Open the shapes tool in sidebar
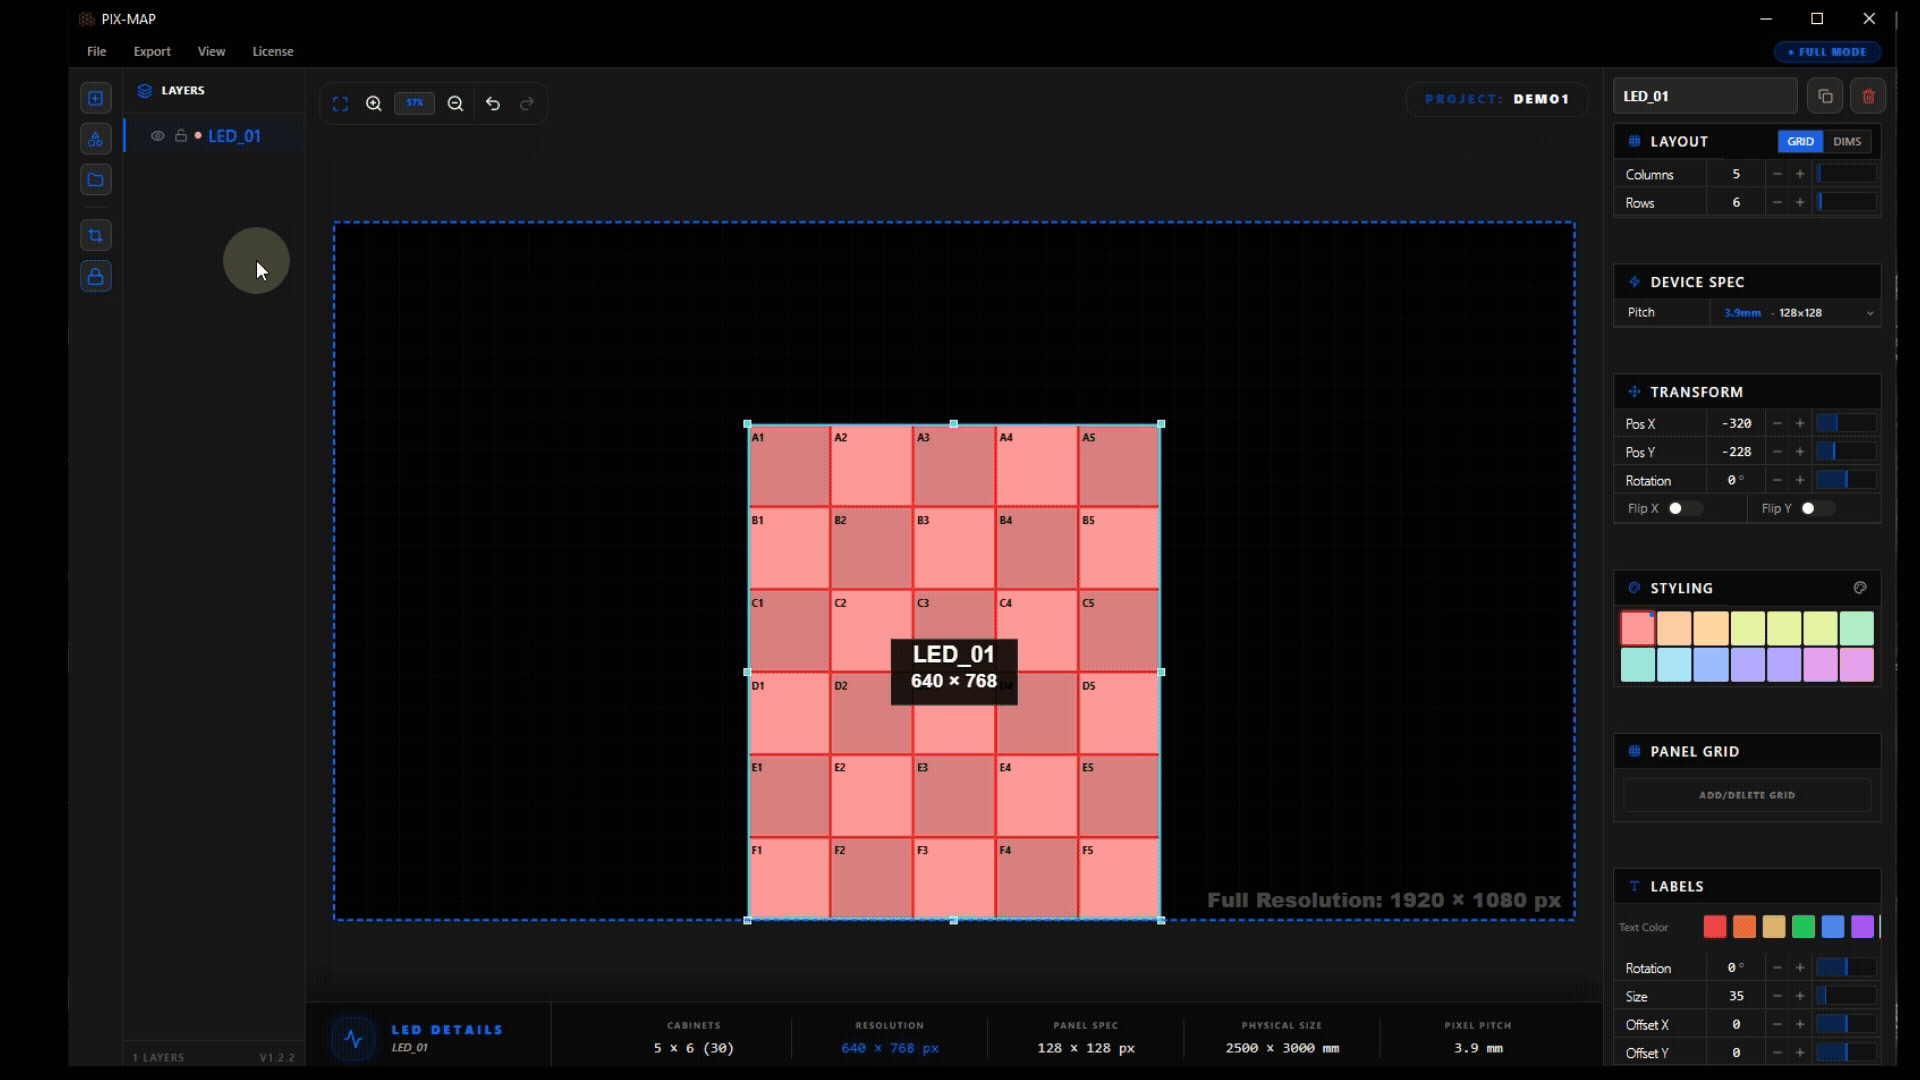 click(x=95, y=139)
